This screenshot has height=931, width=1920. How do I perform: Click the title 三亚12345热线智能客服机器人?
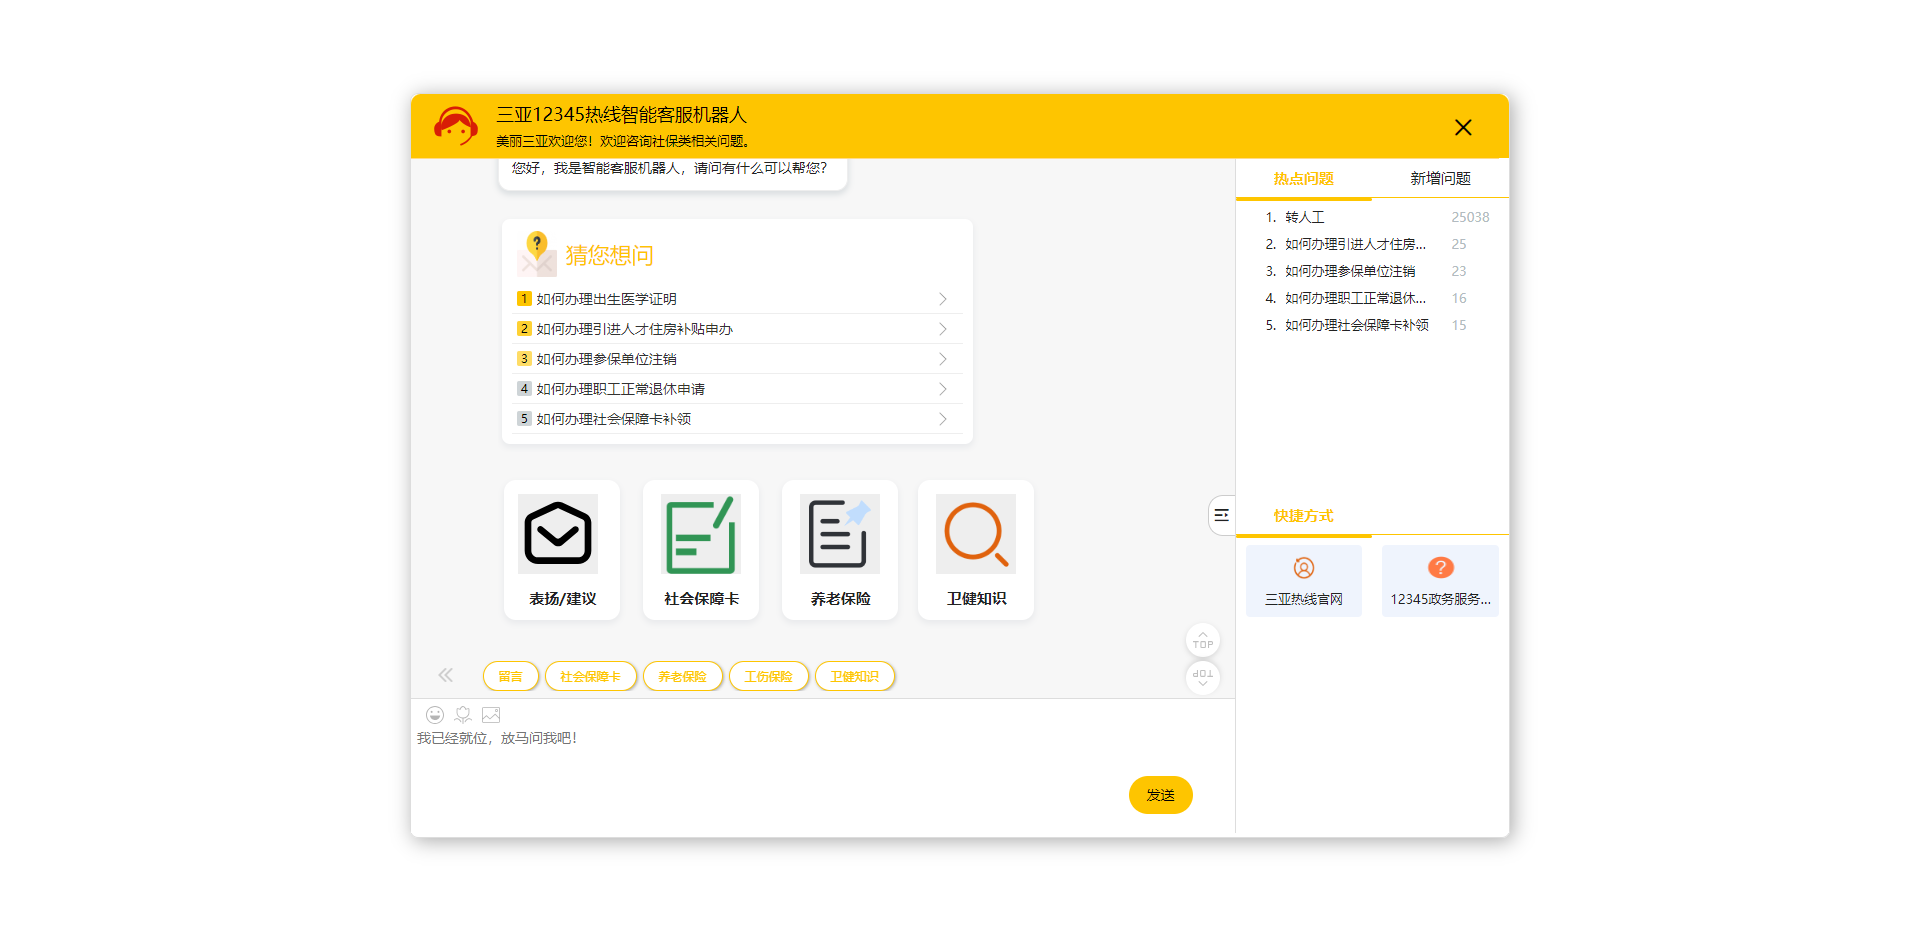point(622,115)
